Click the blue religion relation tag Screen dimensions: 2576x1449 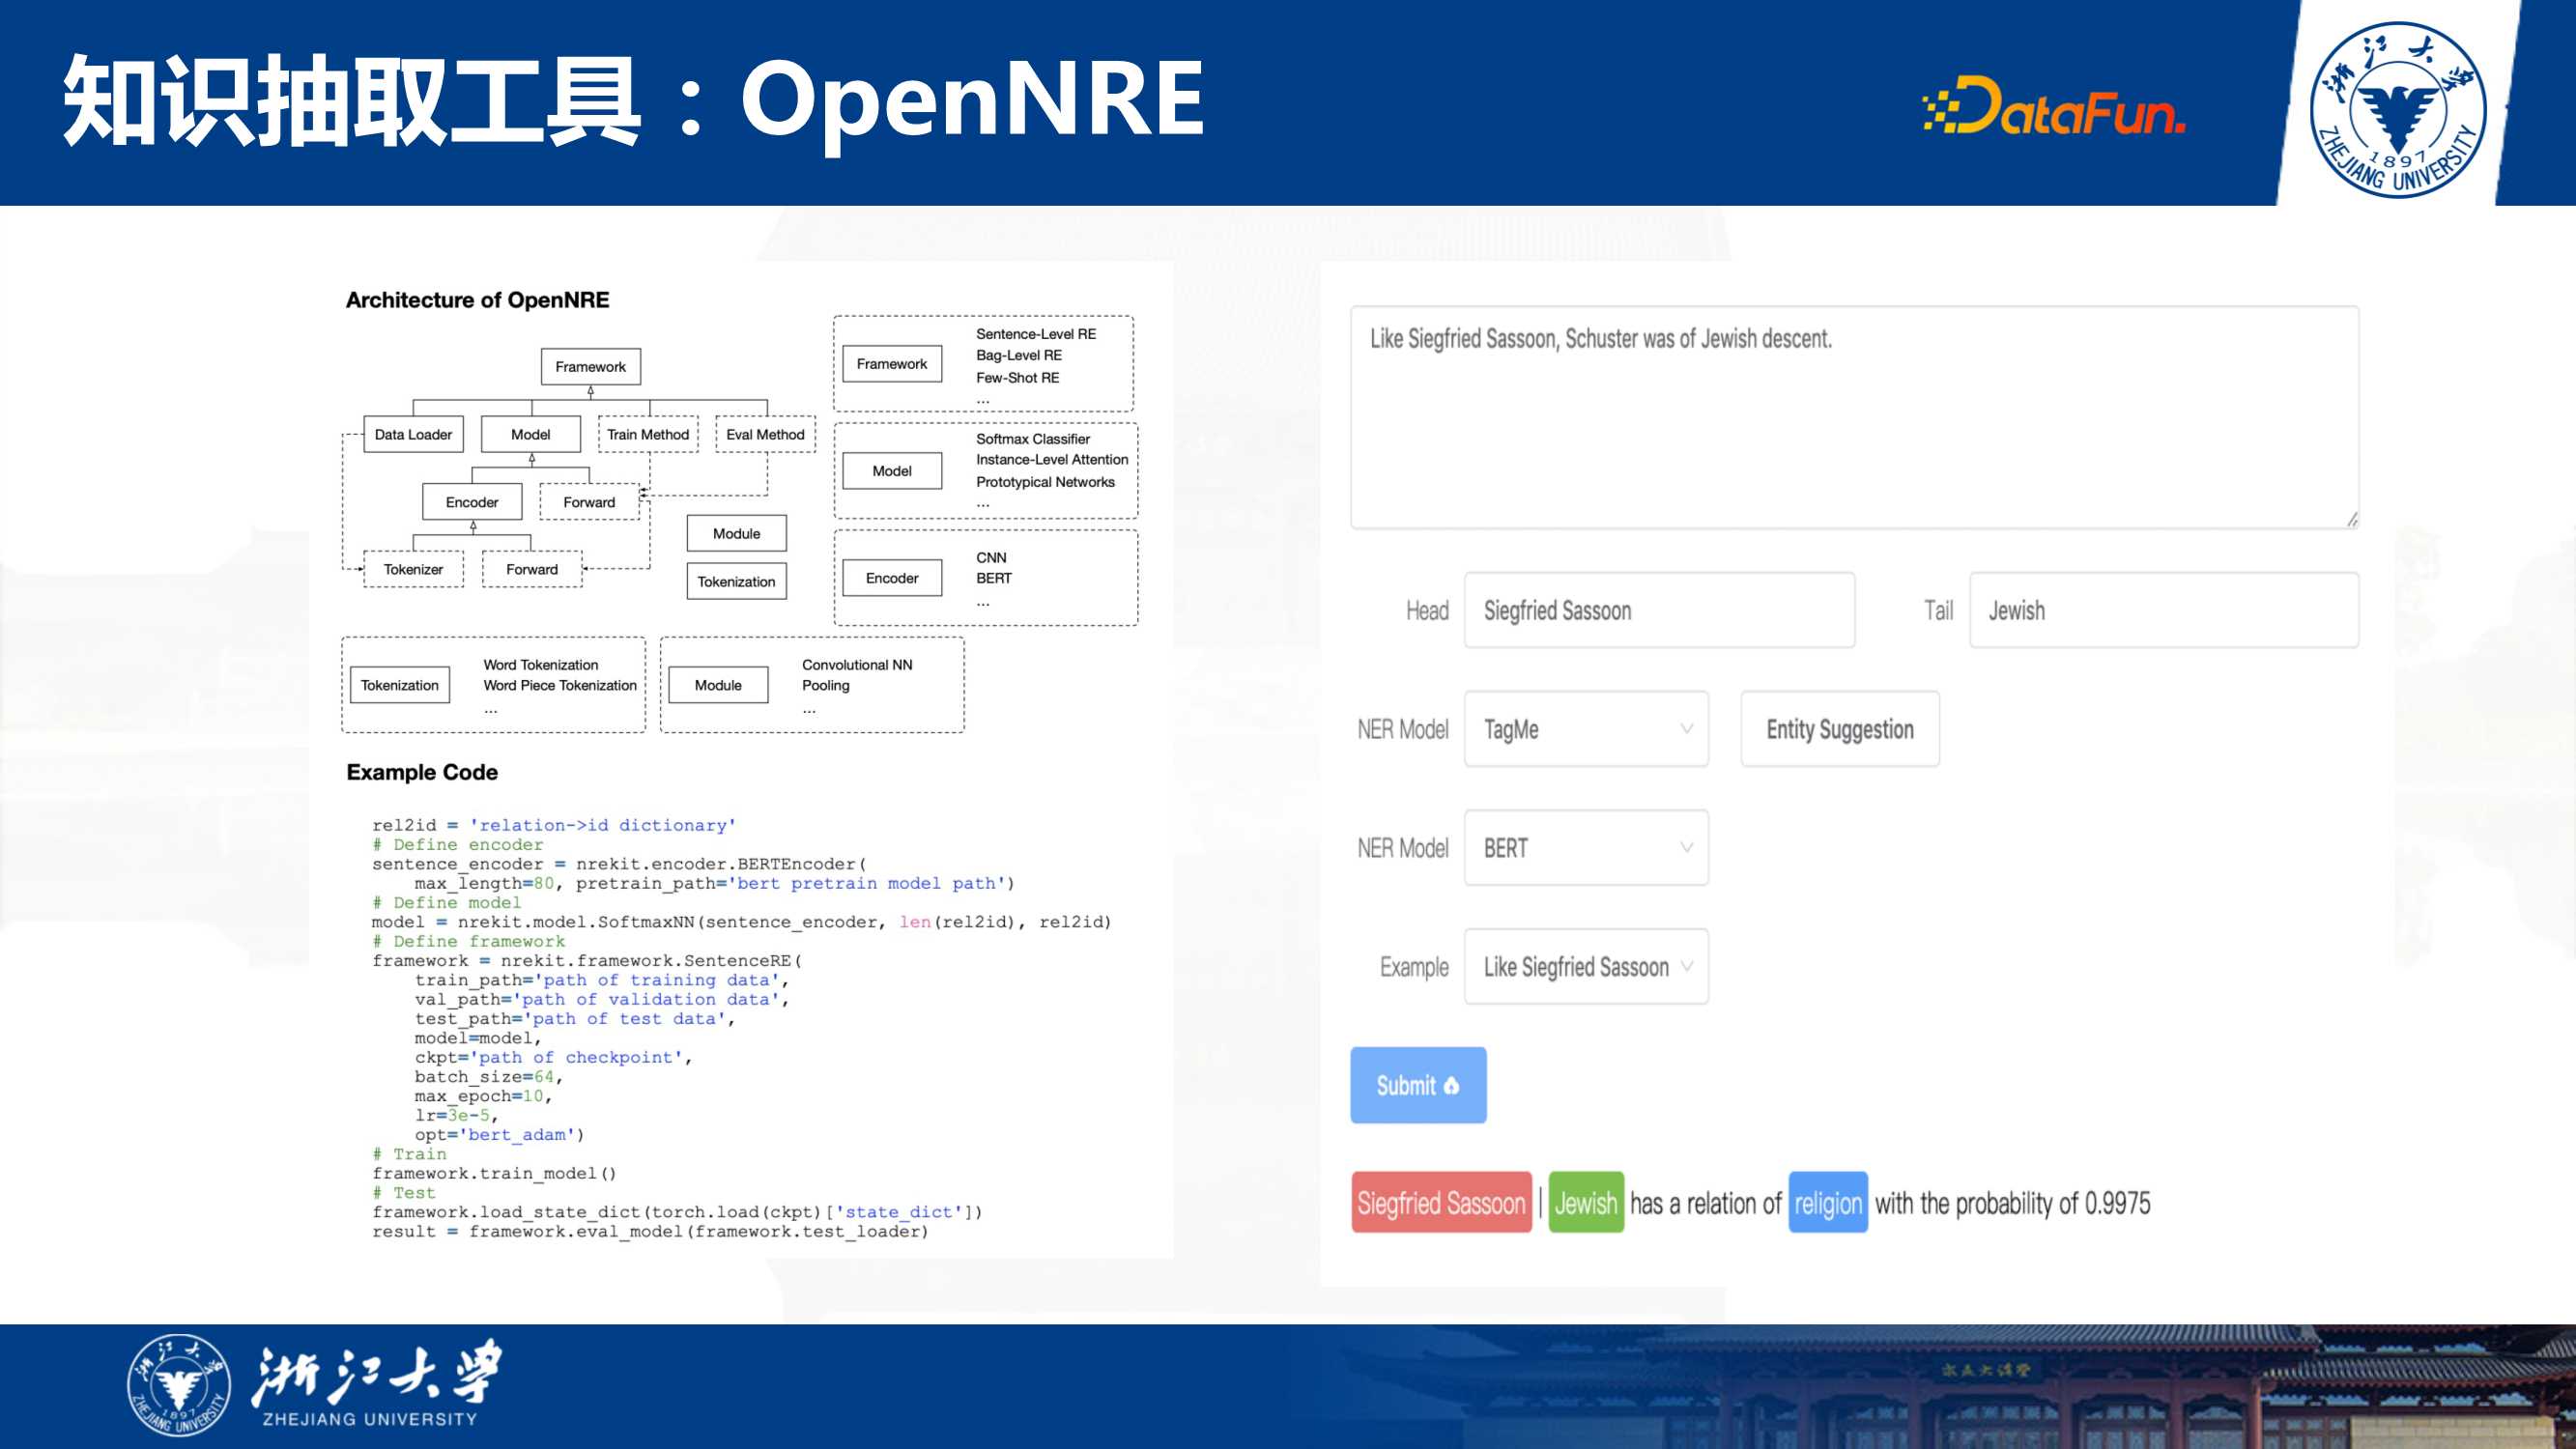click(x=1828, y=1202)
